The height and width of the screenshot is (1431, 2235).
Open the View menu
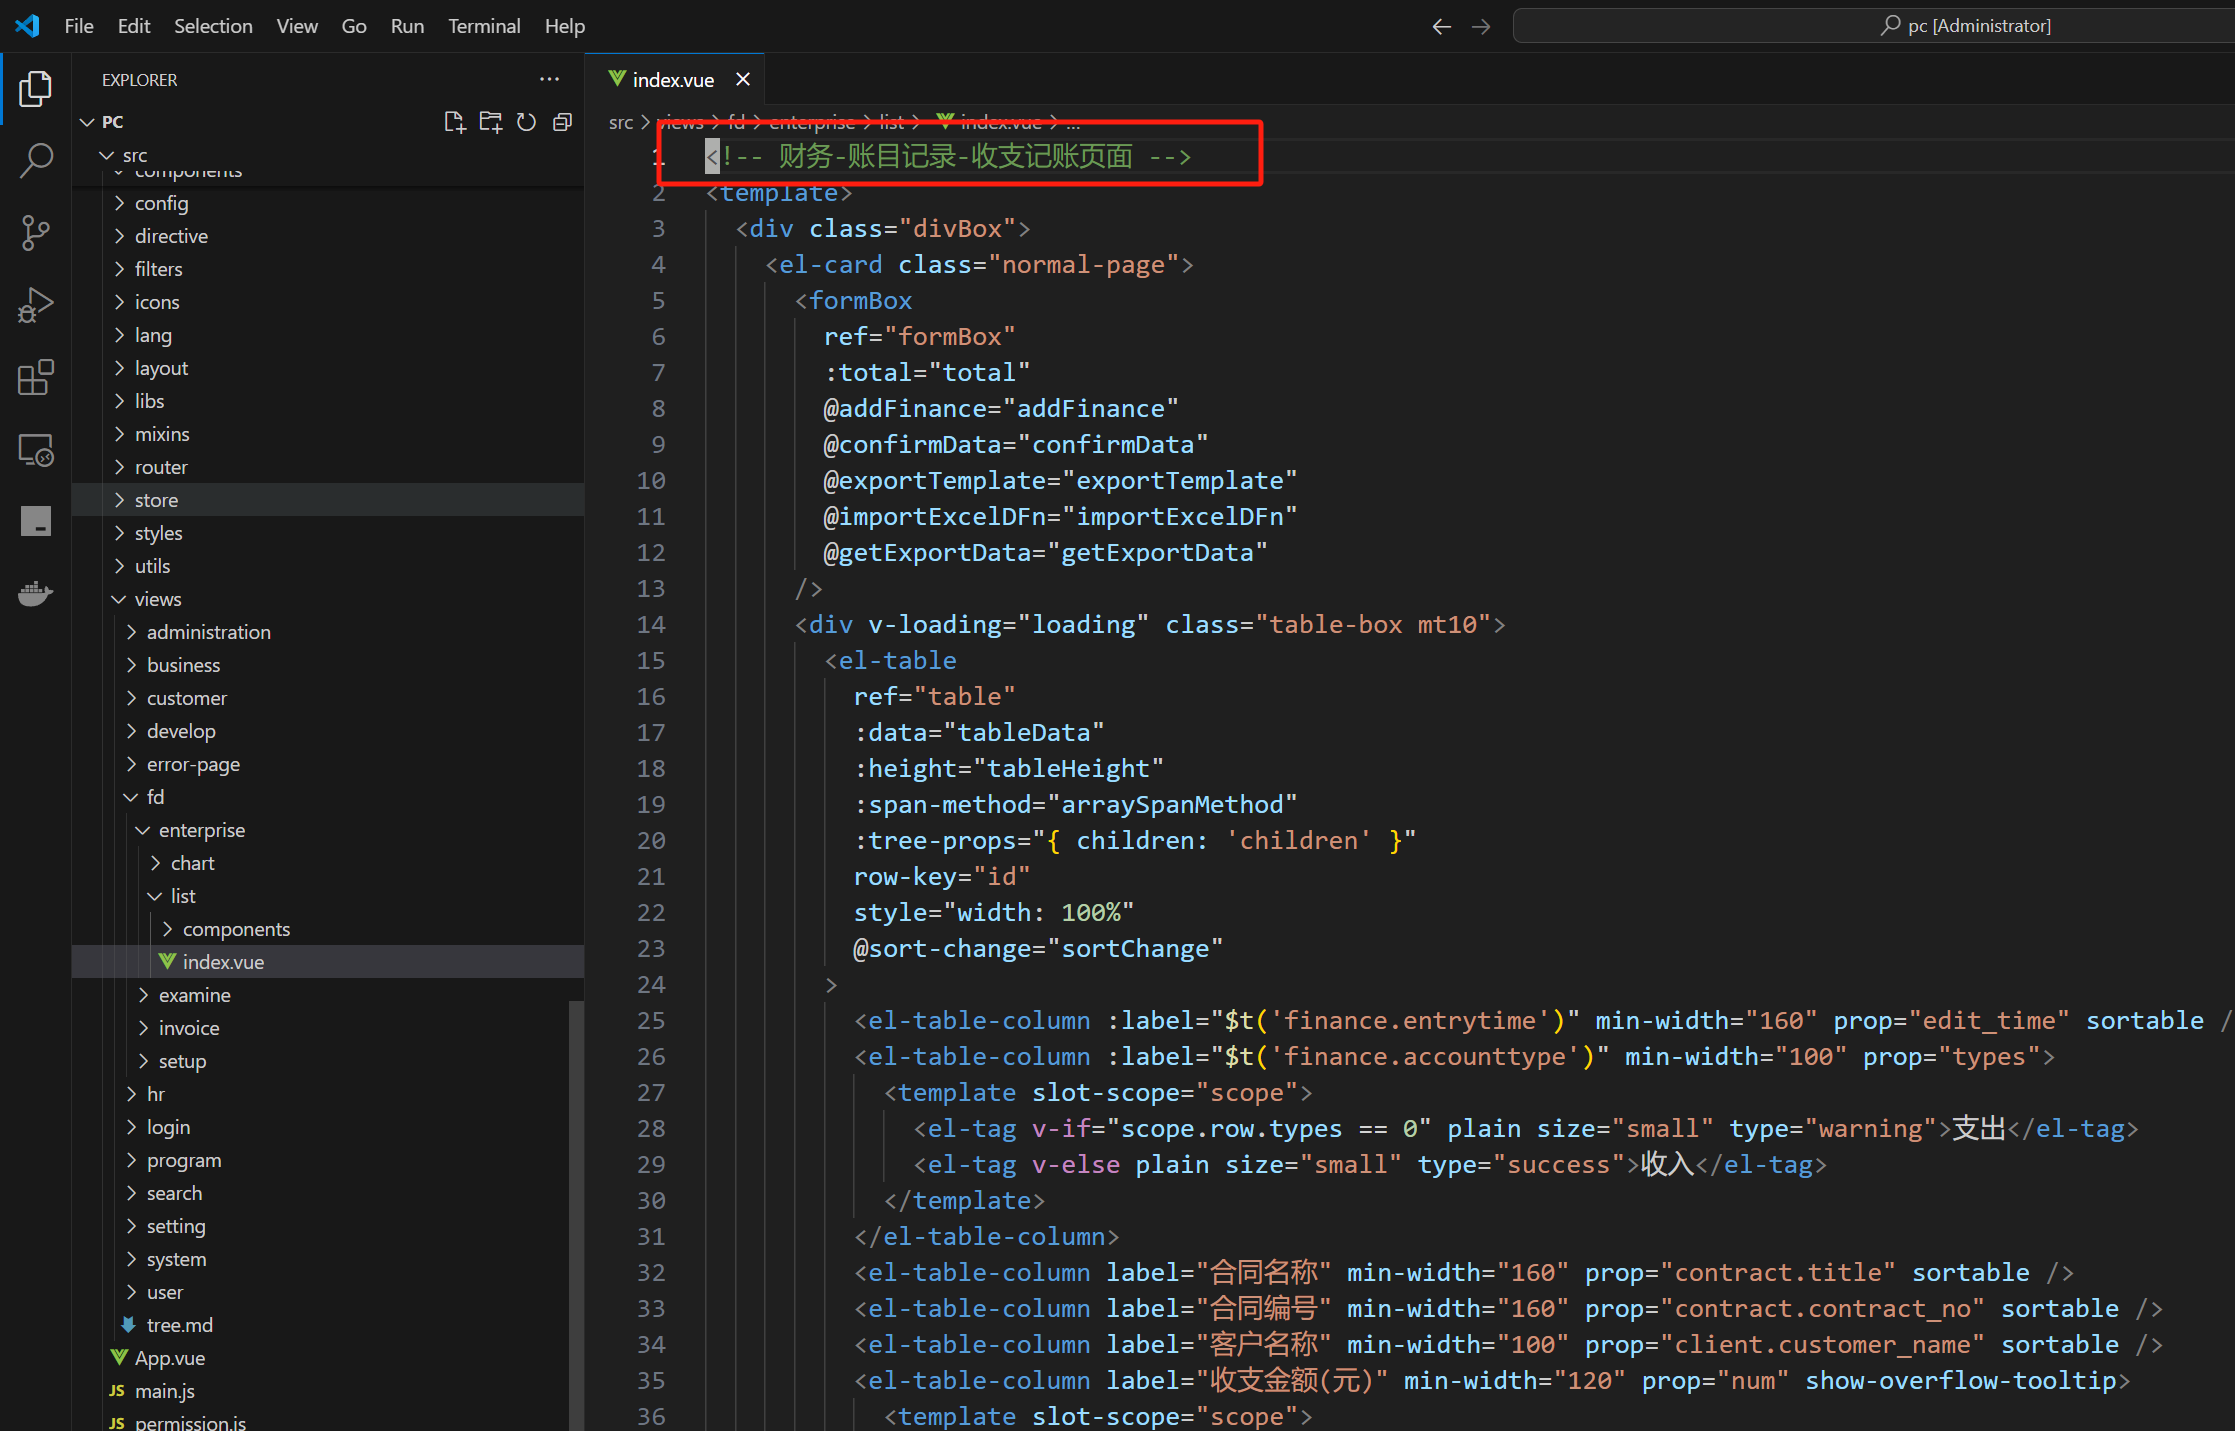(297, 26)
